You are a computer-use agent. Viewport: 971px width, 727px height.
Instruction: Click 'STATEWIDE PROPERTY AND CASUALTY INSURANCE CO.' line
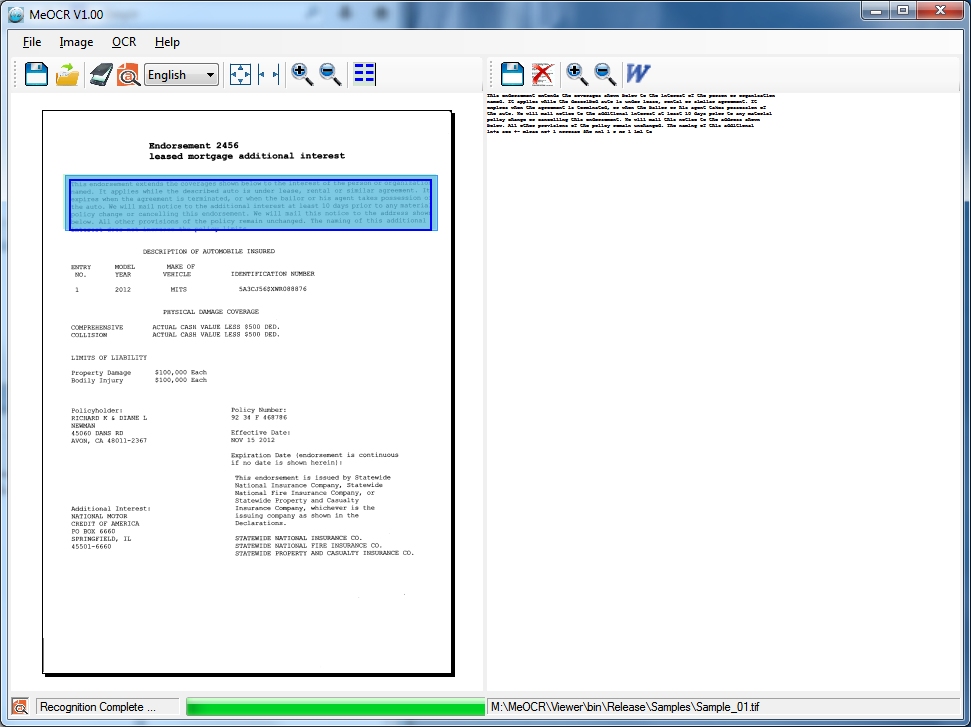point(324,553)
